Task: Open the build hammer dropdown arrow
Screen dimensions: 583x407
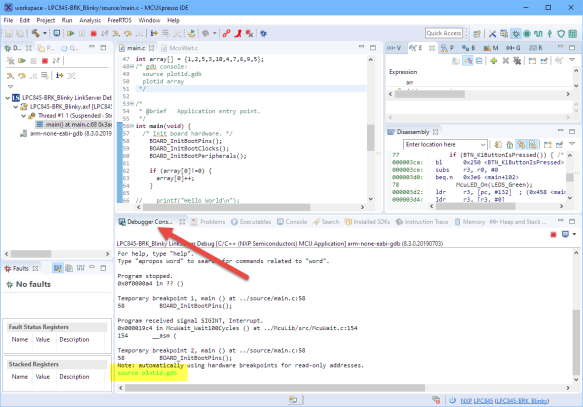Action: (45, 33)
